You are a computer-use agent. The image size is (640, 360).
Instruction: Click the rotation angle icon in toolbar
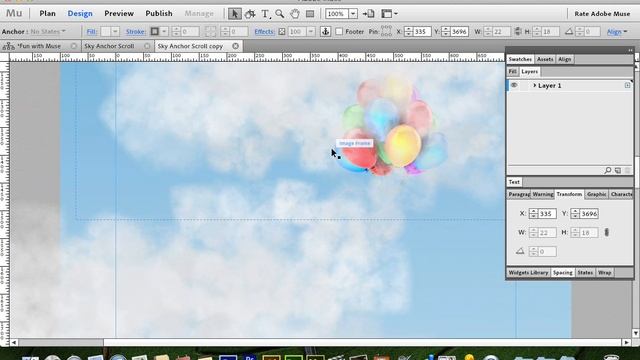[569, 31]
